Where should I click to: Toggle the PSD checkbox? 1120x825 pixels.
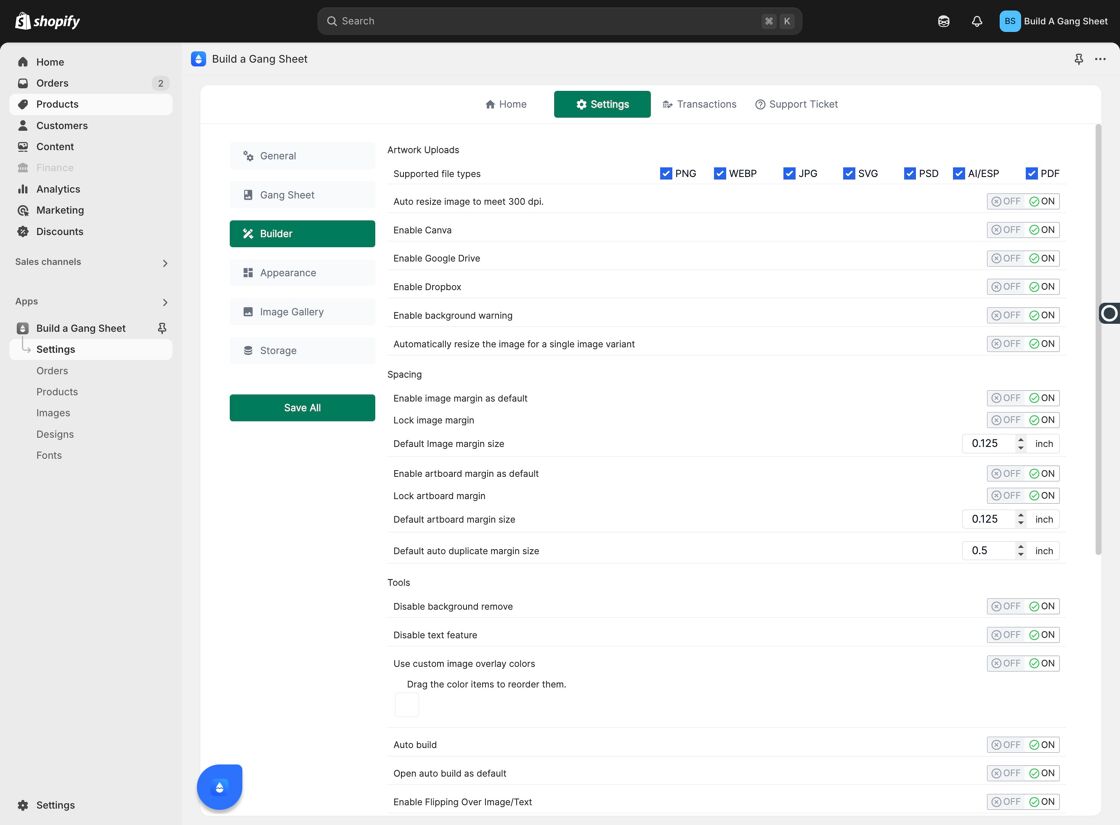pyautogui.click(x=909, y=174)
